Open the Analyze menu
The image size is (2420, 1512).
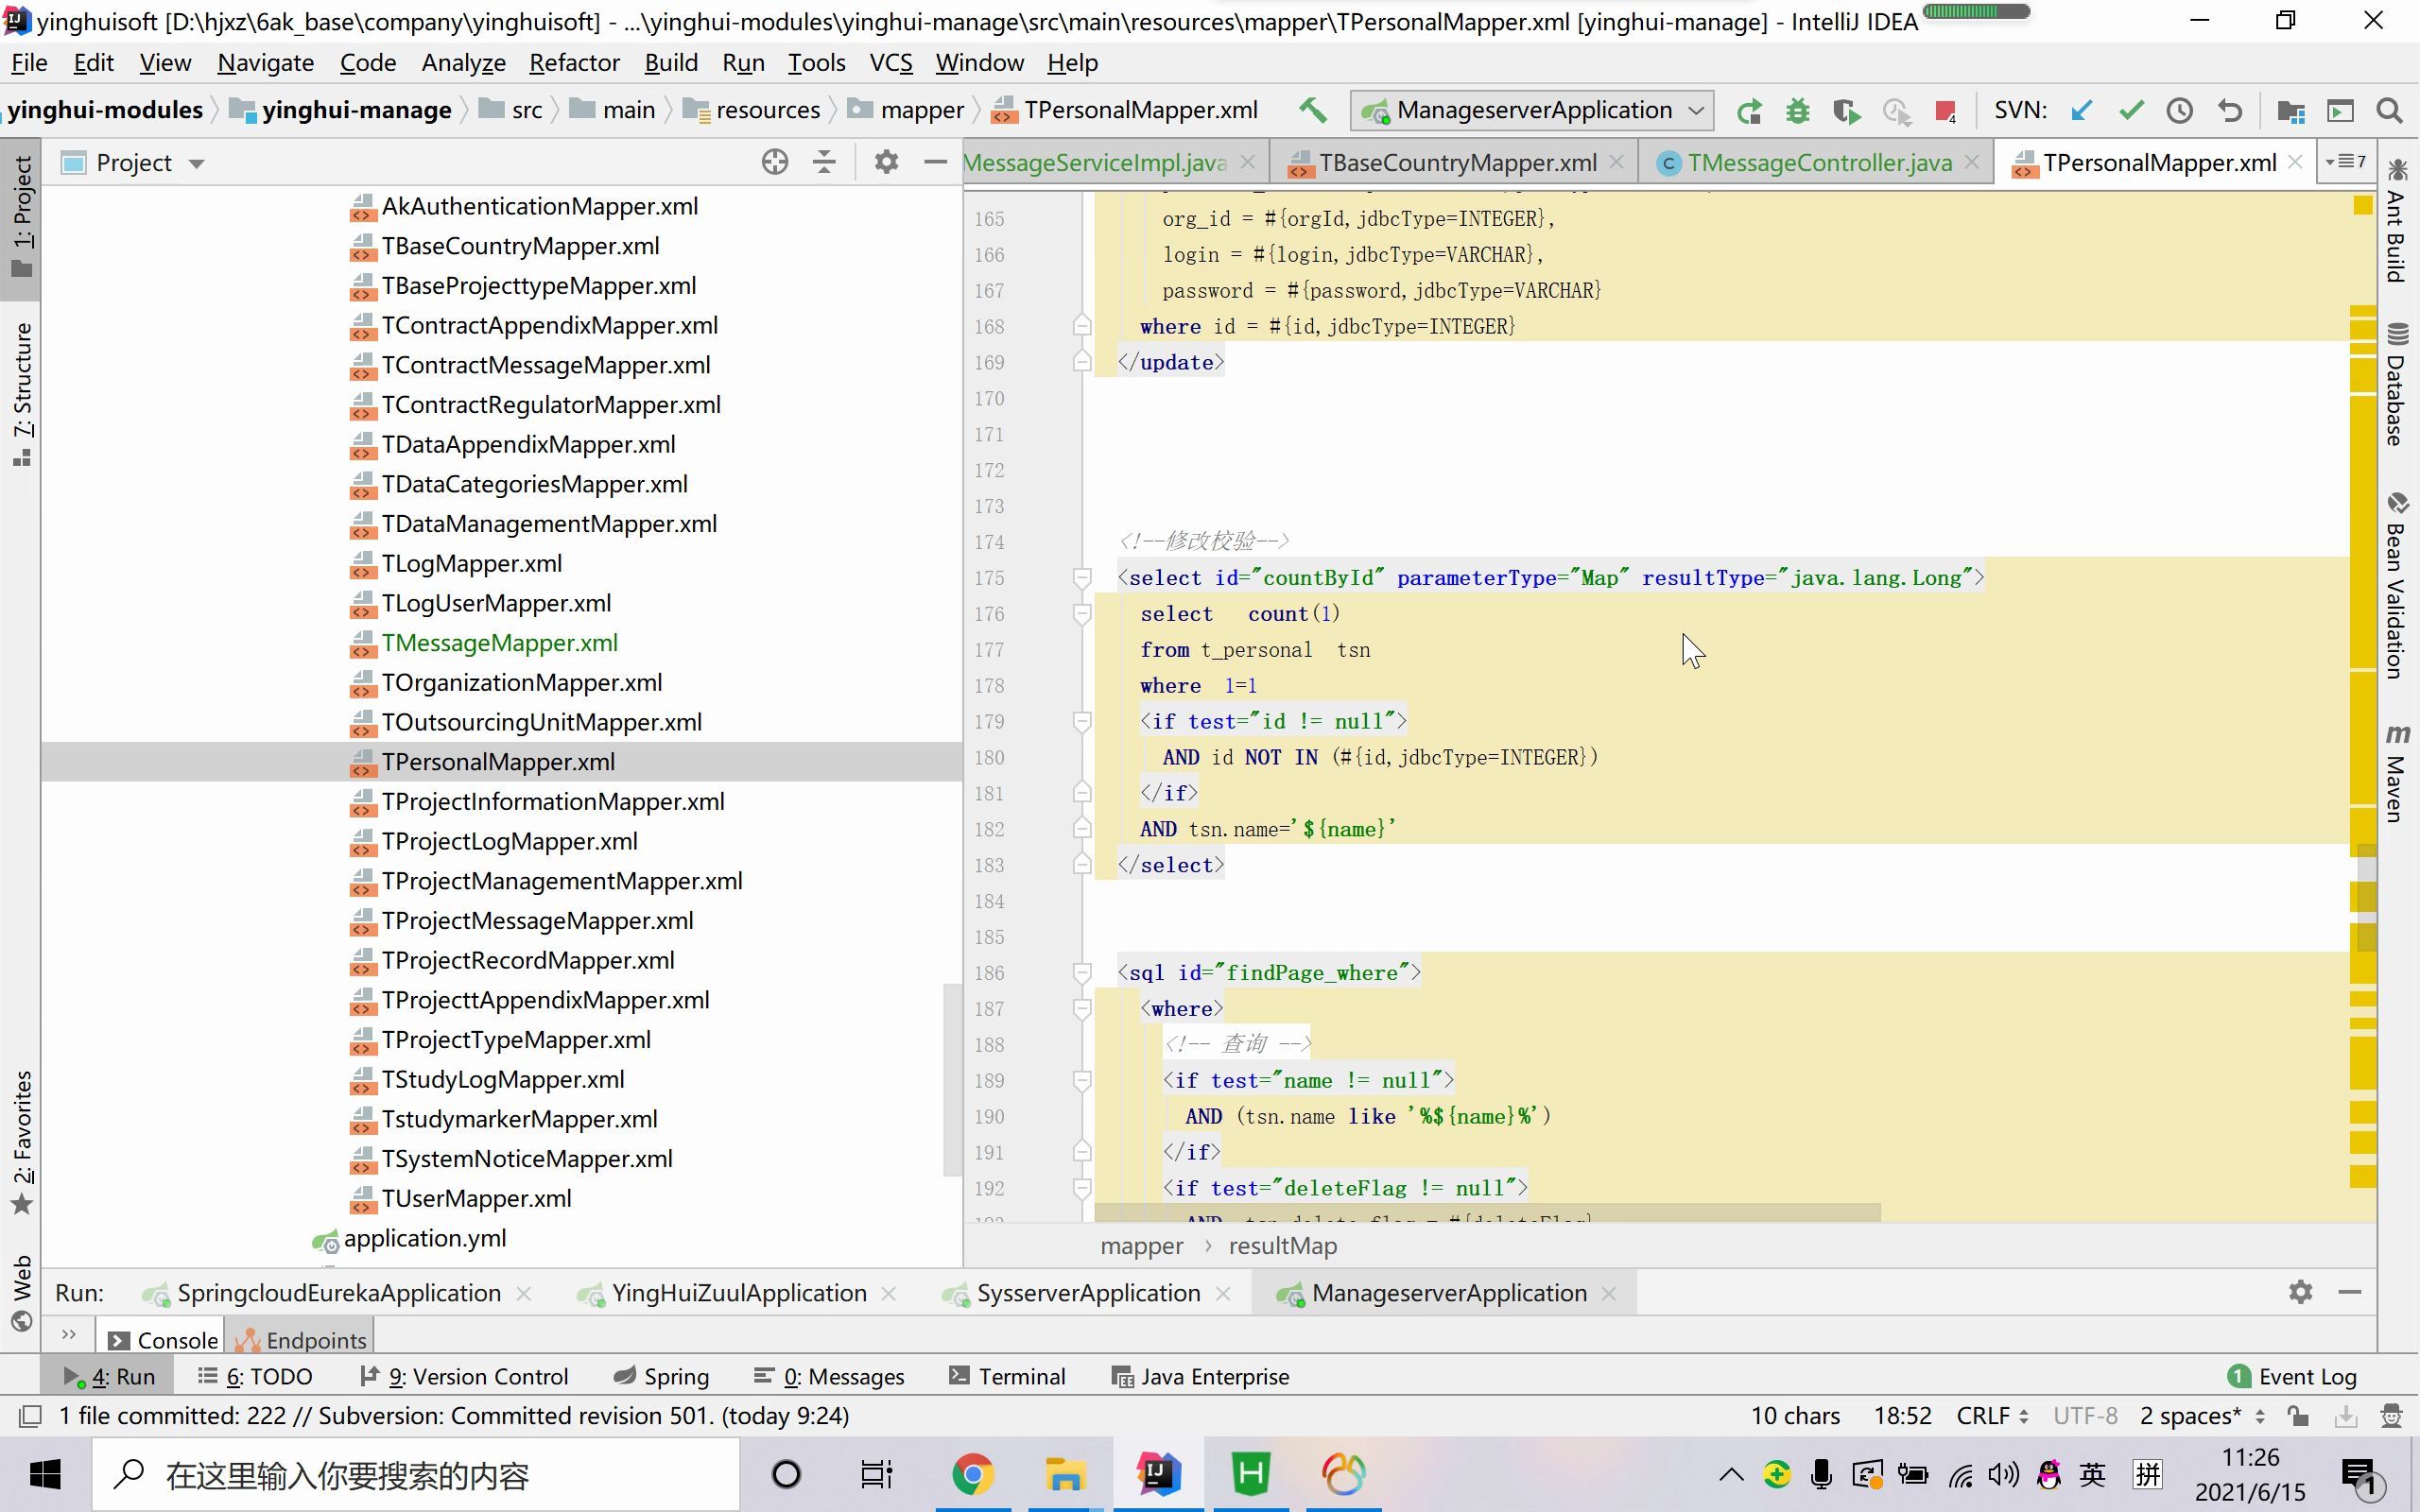coord(463,63)
